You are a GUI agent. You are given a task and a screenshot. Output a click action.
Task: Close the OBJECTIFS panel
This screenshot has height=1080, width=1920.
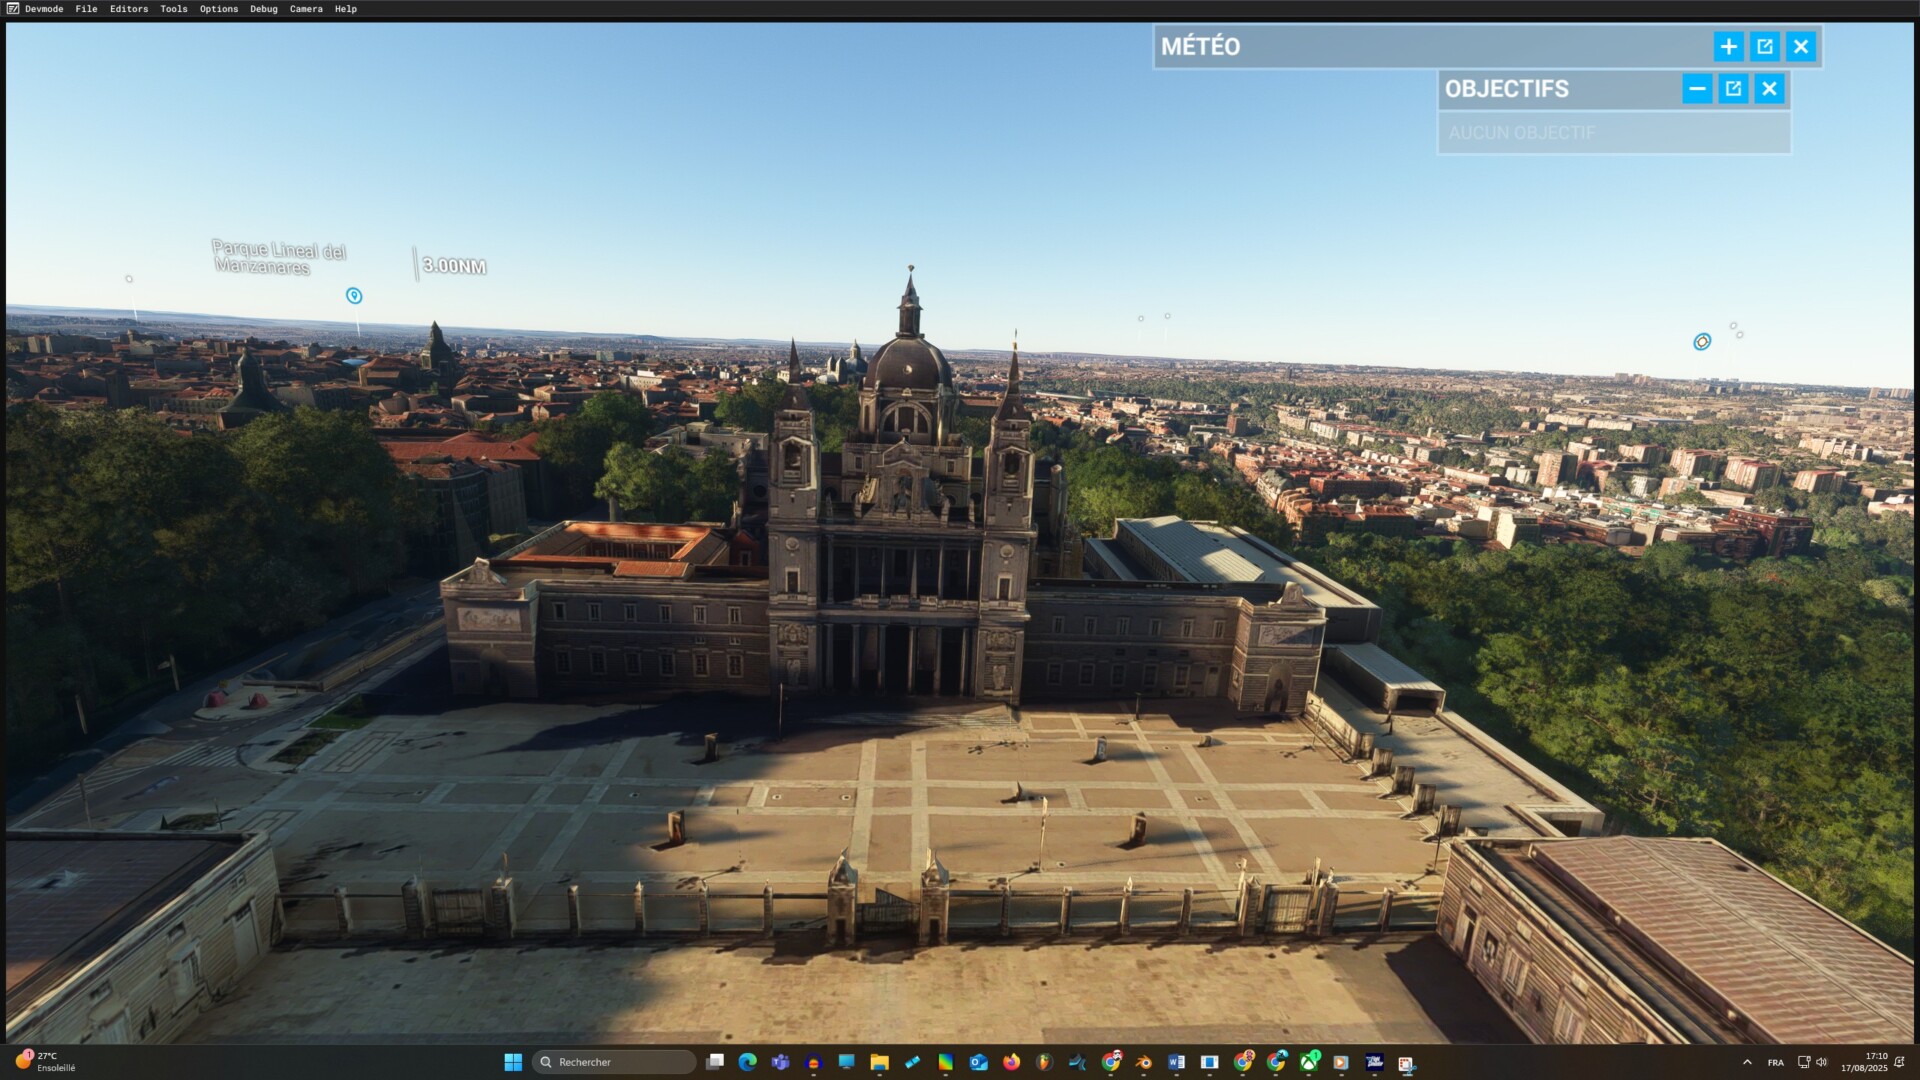(1770, 89)
